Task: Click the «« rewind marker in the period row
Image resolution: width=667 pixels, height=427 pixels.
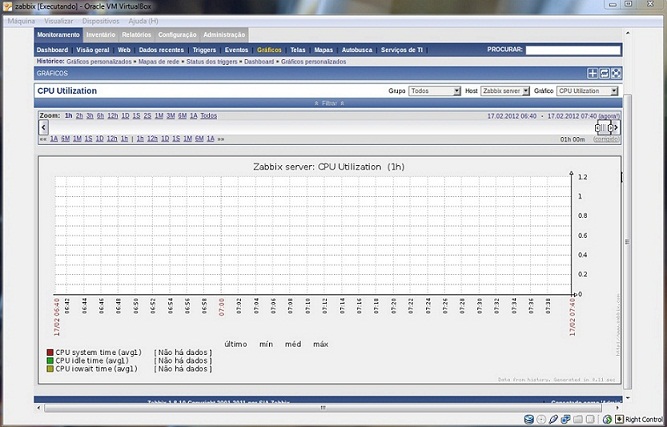Action: [43, 139]
